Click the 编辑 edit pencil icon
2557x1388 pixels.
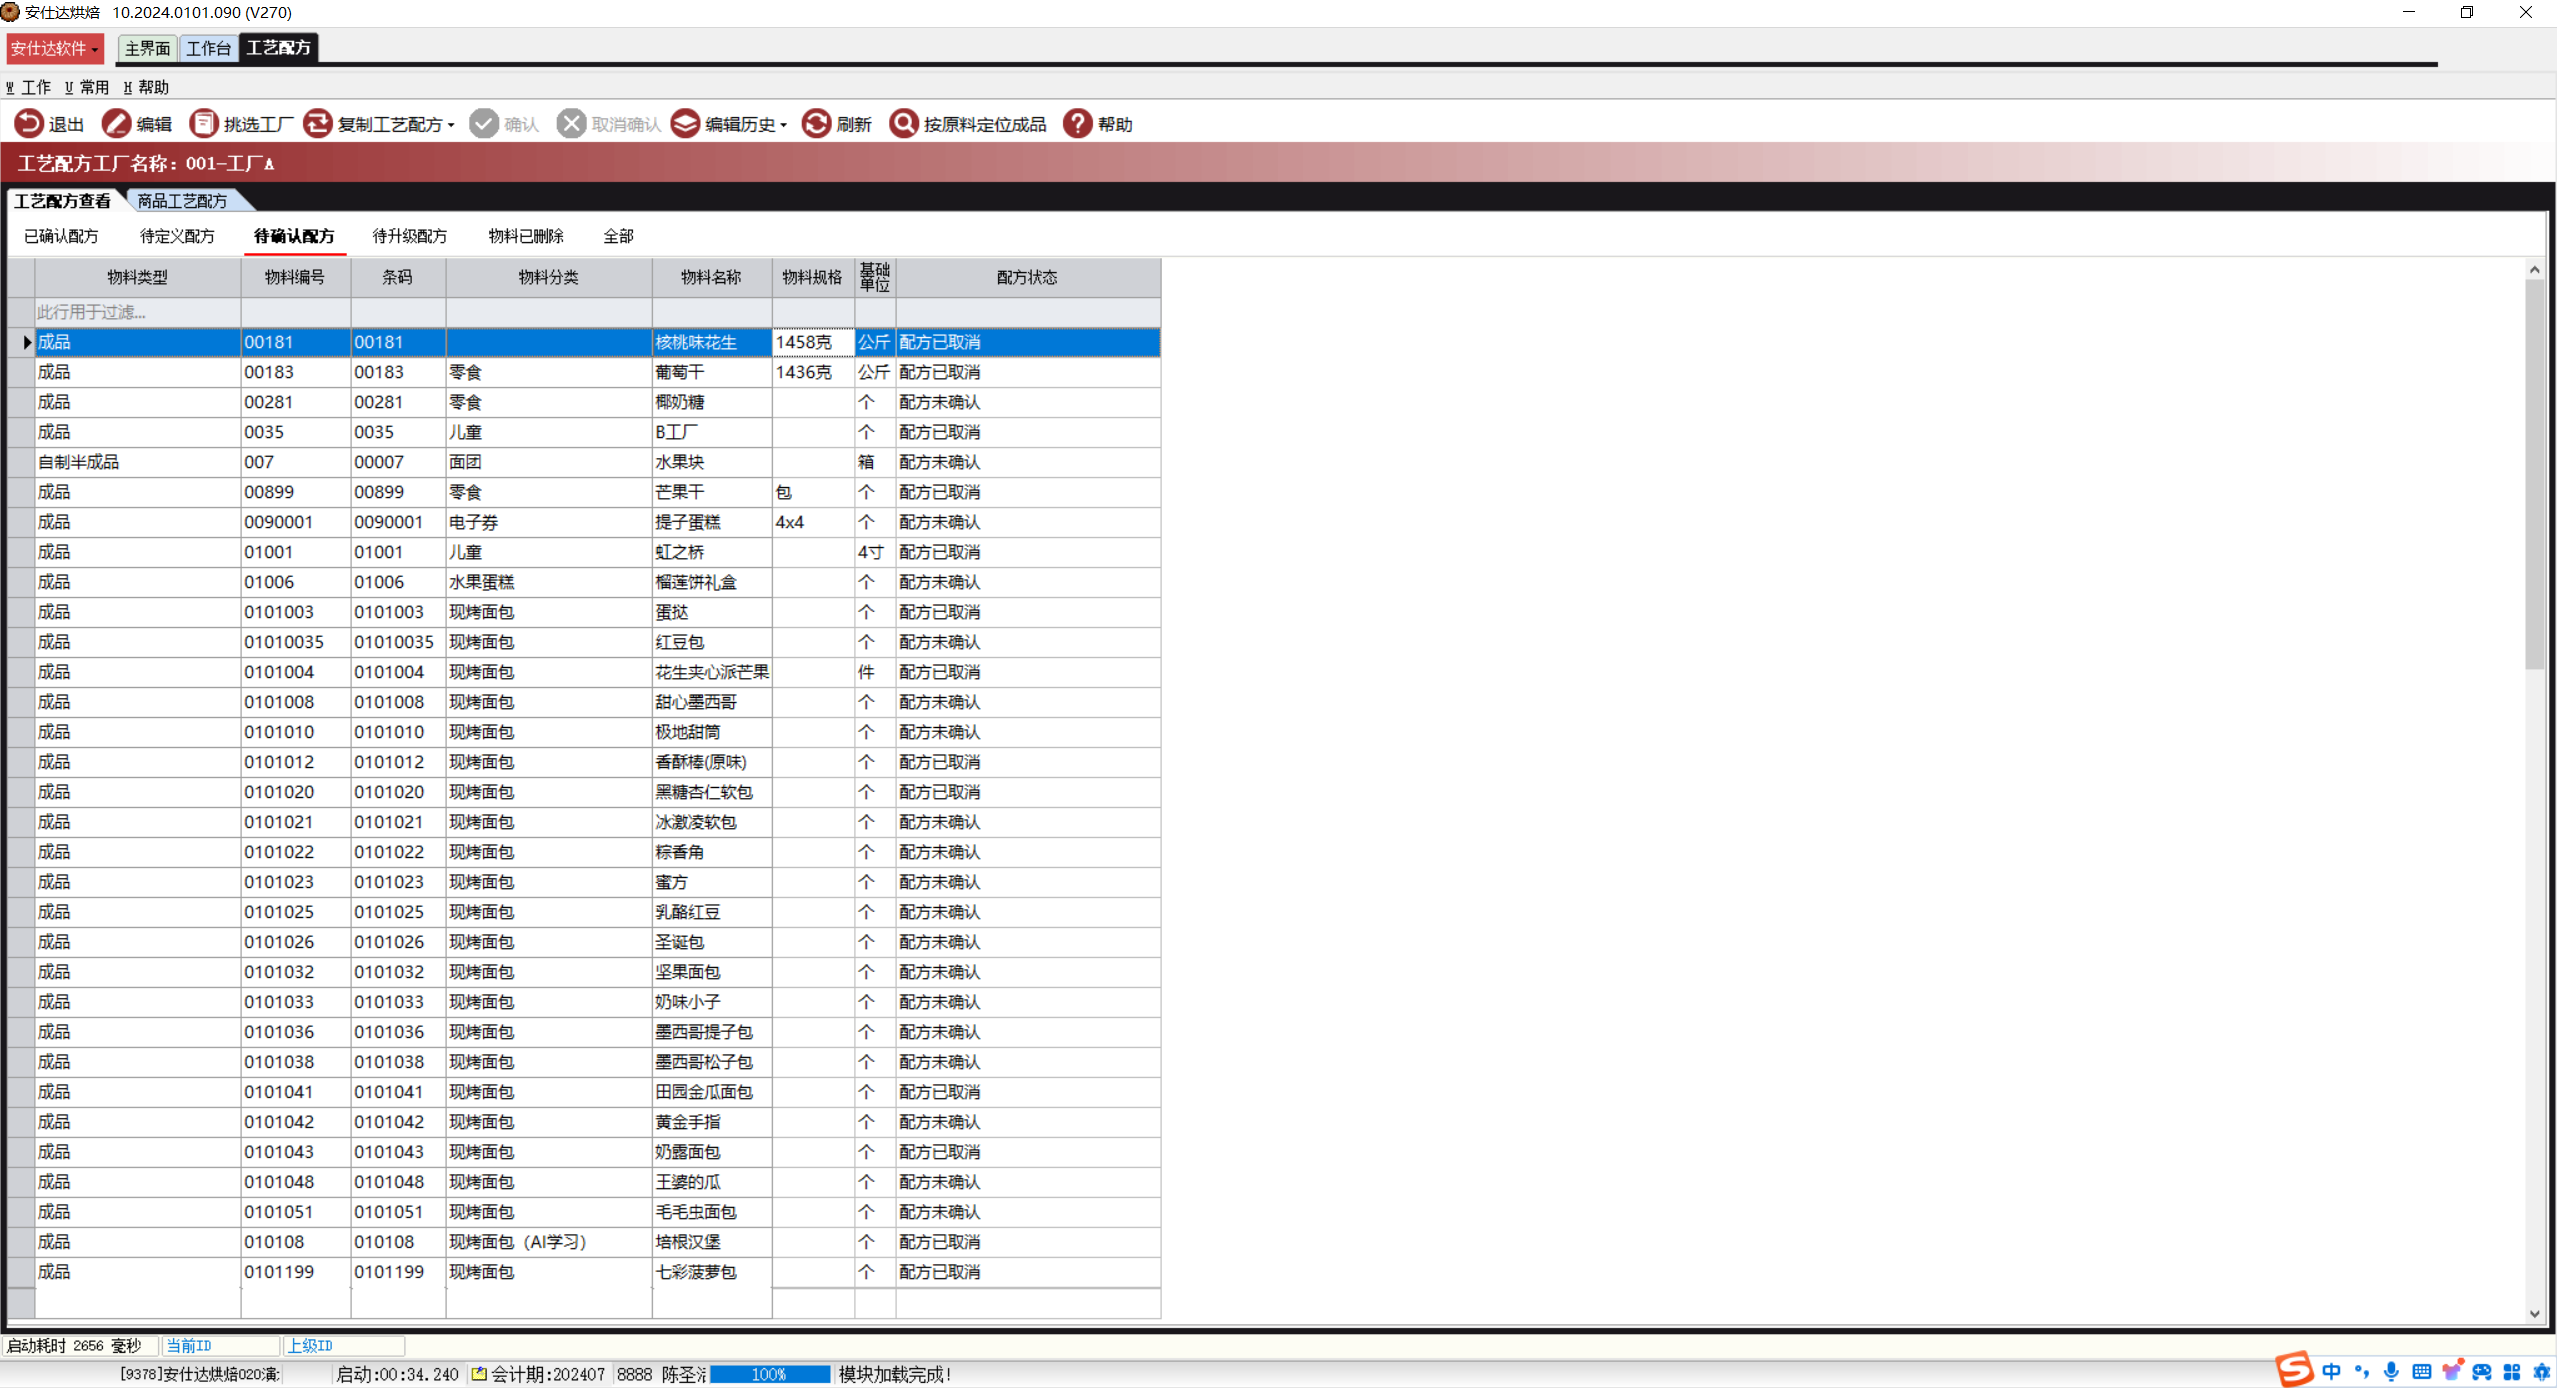click(116, 124)
